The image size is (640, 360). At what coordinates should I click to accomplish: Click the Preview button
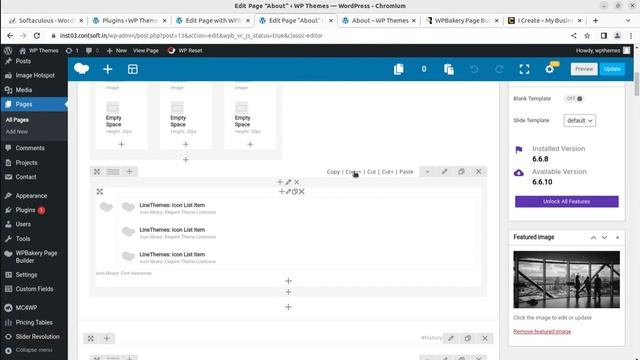pyautogui.click(x=584, y=69)
